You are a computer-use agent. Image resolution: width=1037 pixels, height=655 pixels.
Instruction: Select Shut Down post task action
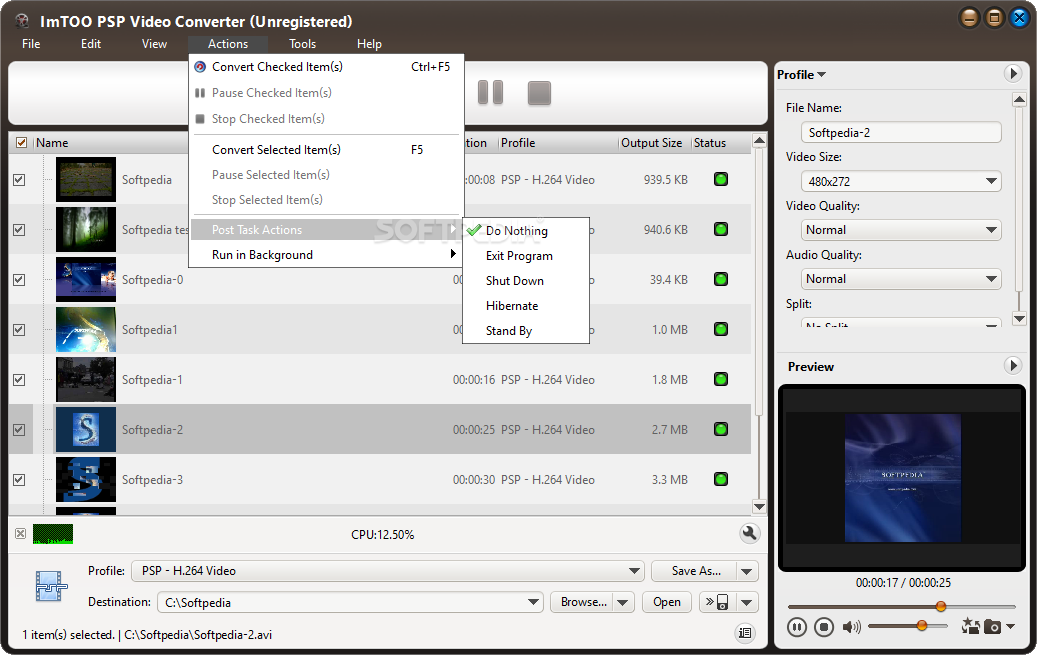pos(526,281)
